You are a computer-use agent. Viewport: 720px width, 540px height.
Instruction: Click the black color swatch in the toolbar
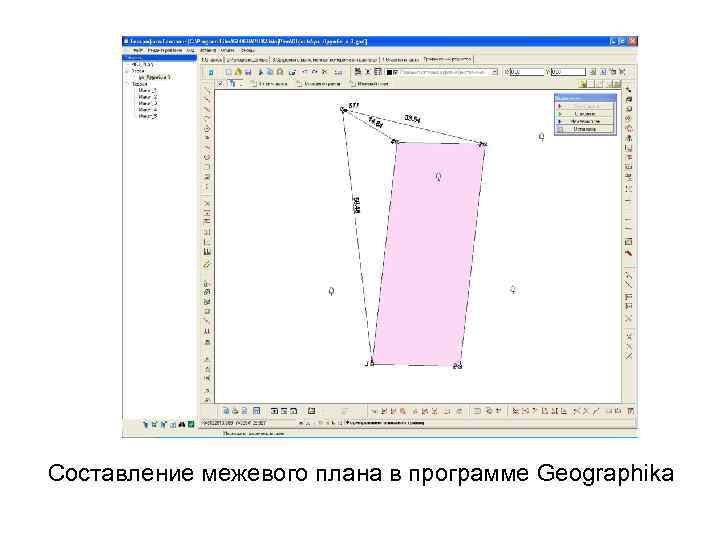389,72
